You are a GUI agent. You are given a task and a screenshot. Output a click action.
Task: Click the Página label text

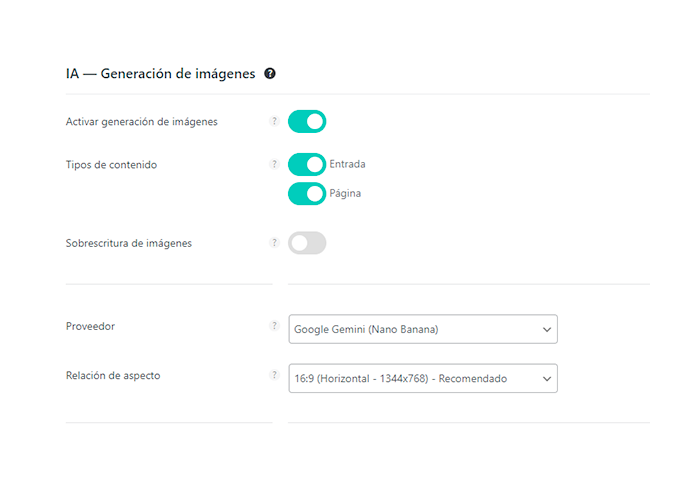coord(345,193)
